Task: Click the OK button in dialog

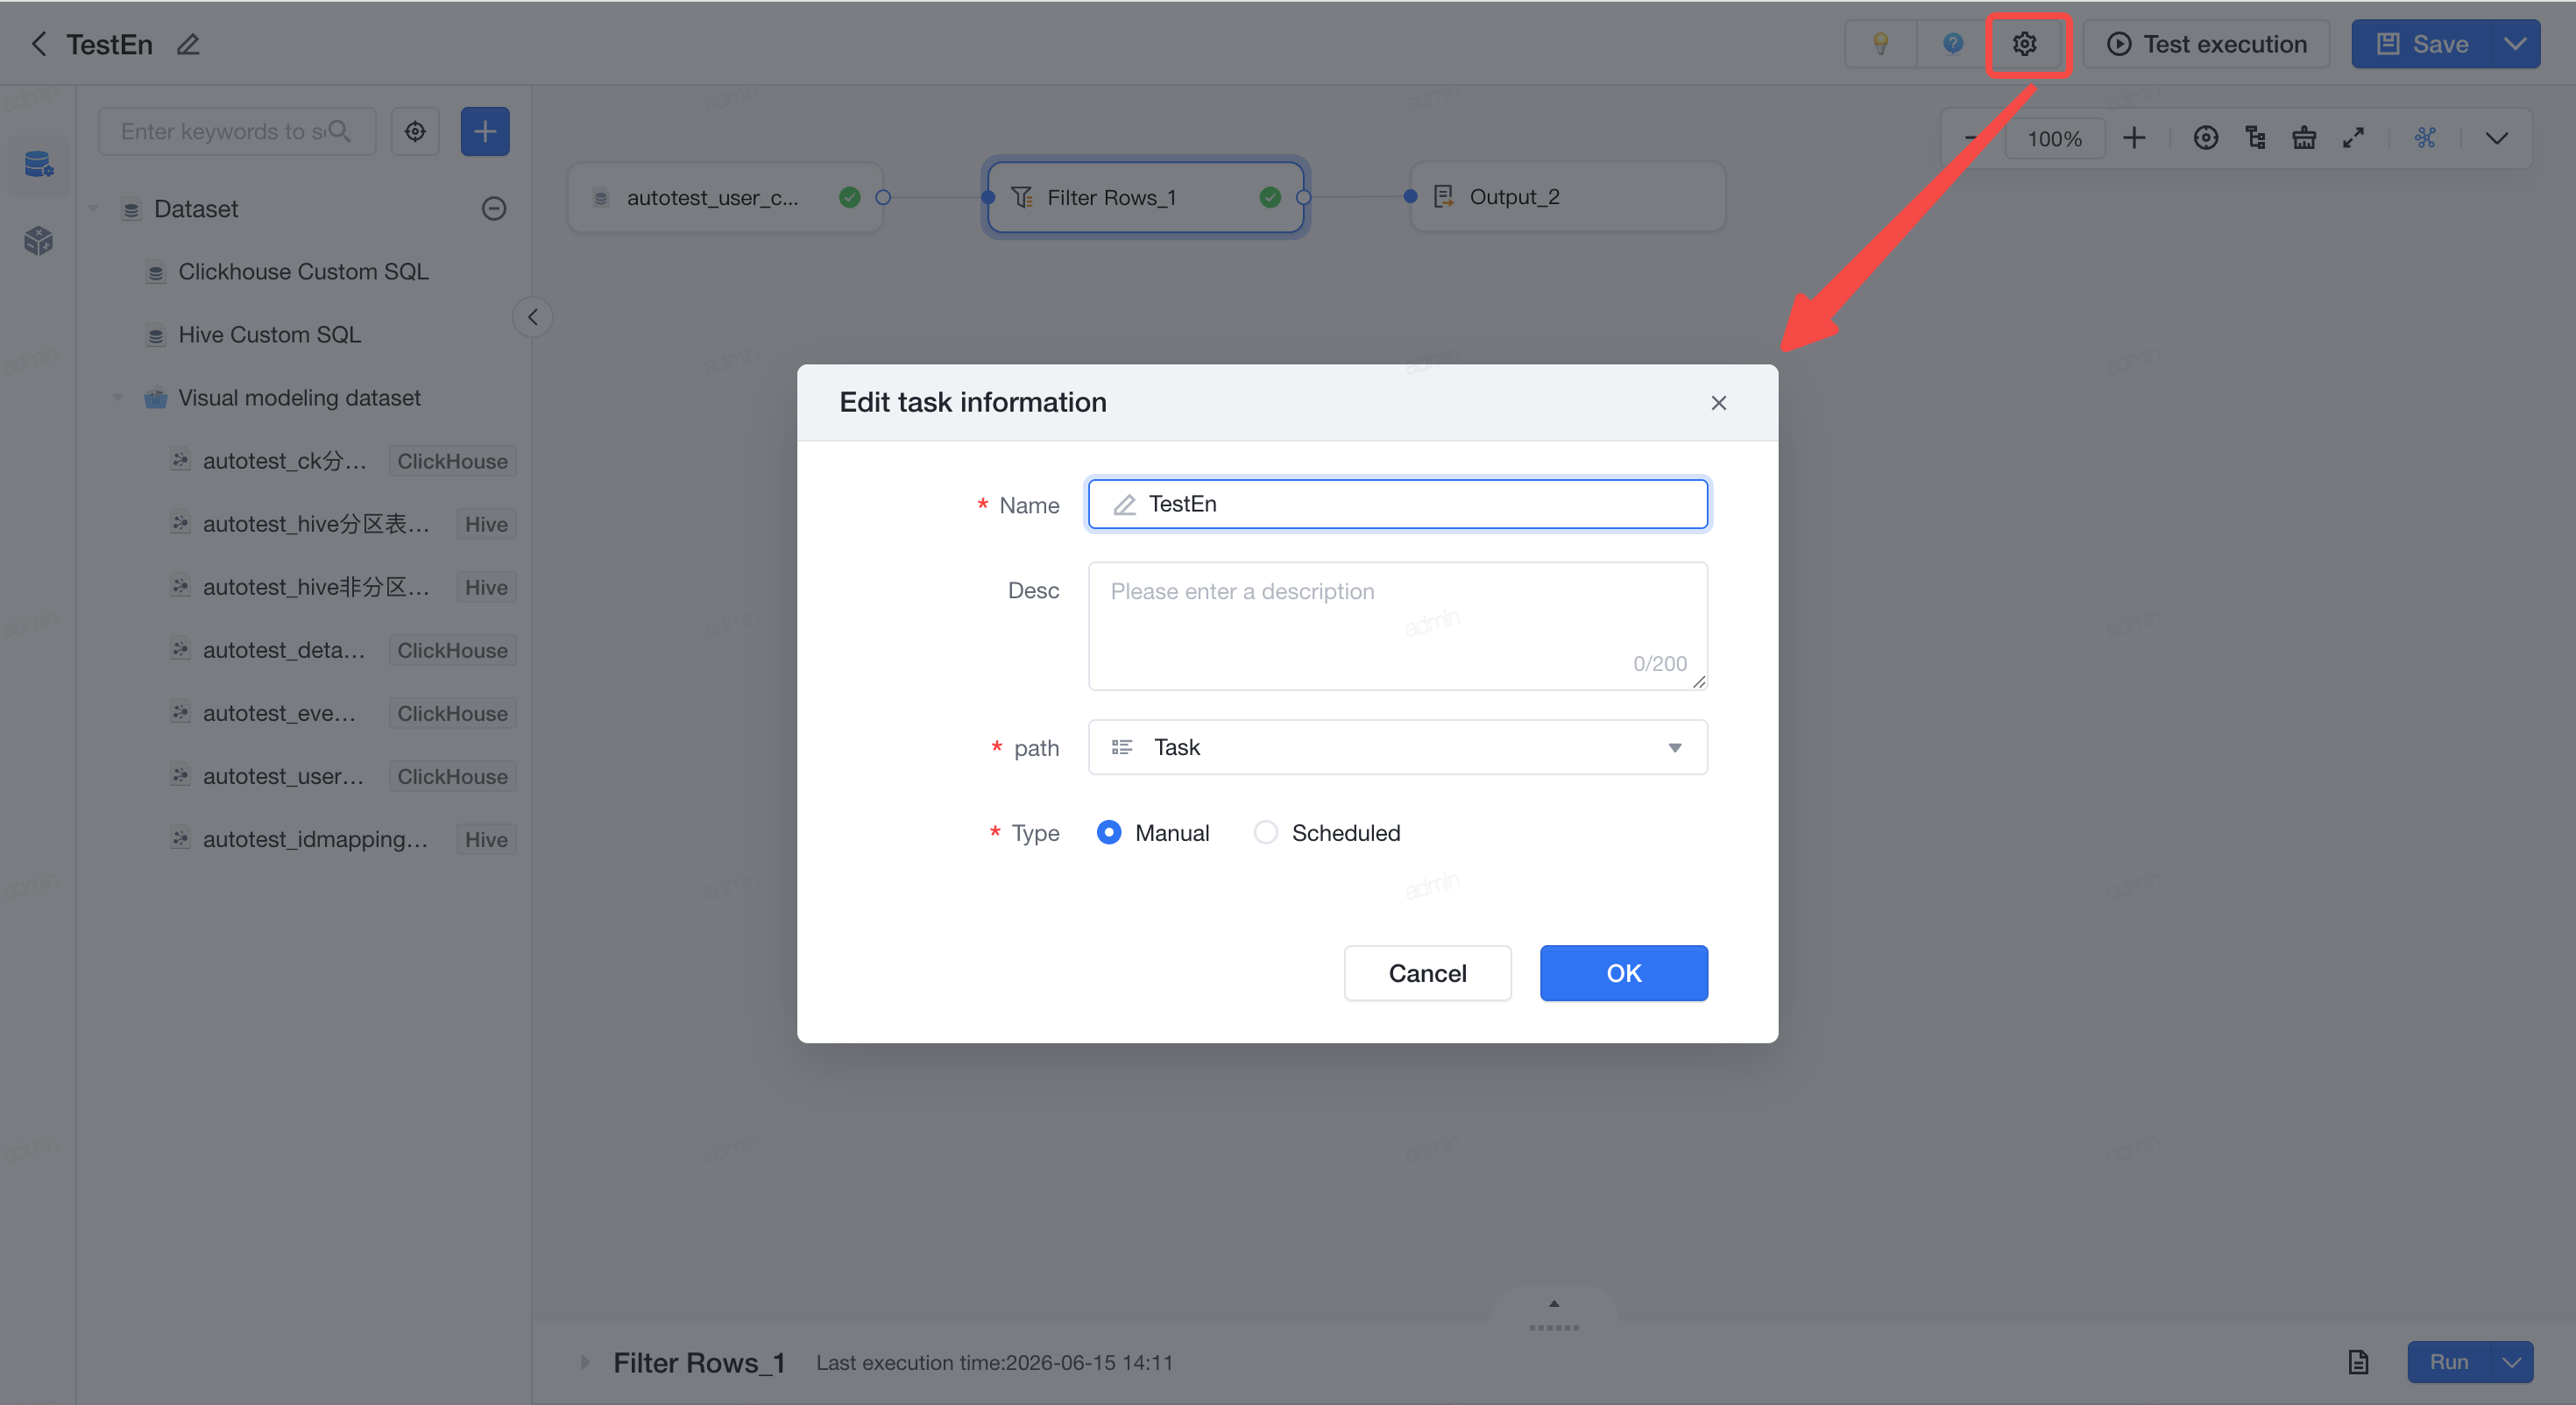Action: coord(1623,973)
